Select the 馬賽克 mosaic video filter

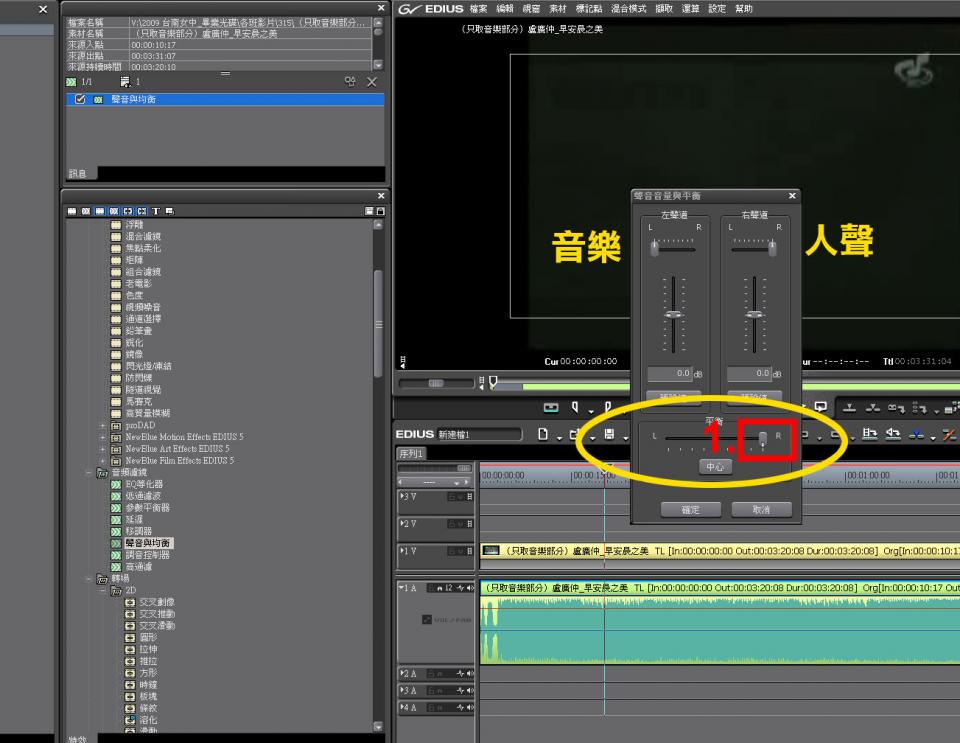click(132, 401)
